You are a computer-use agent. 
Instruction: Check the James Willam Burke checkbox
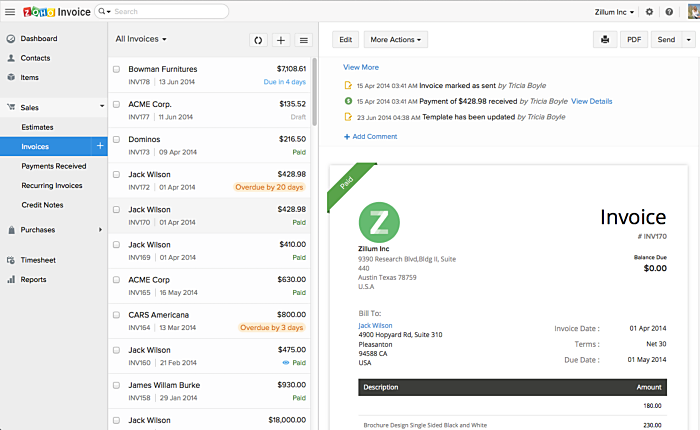click(117, 385)
